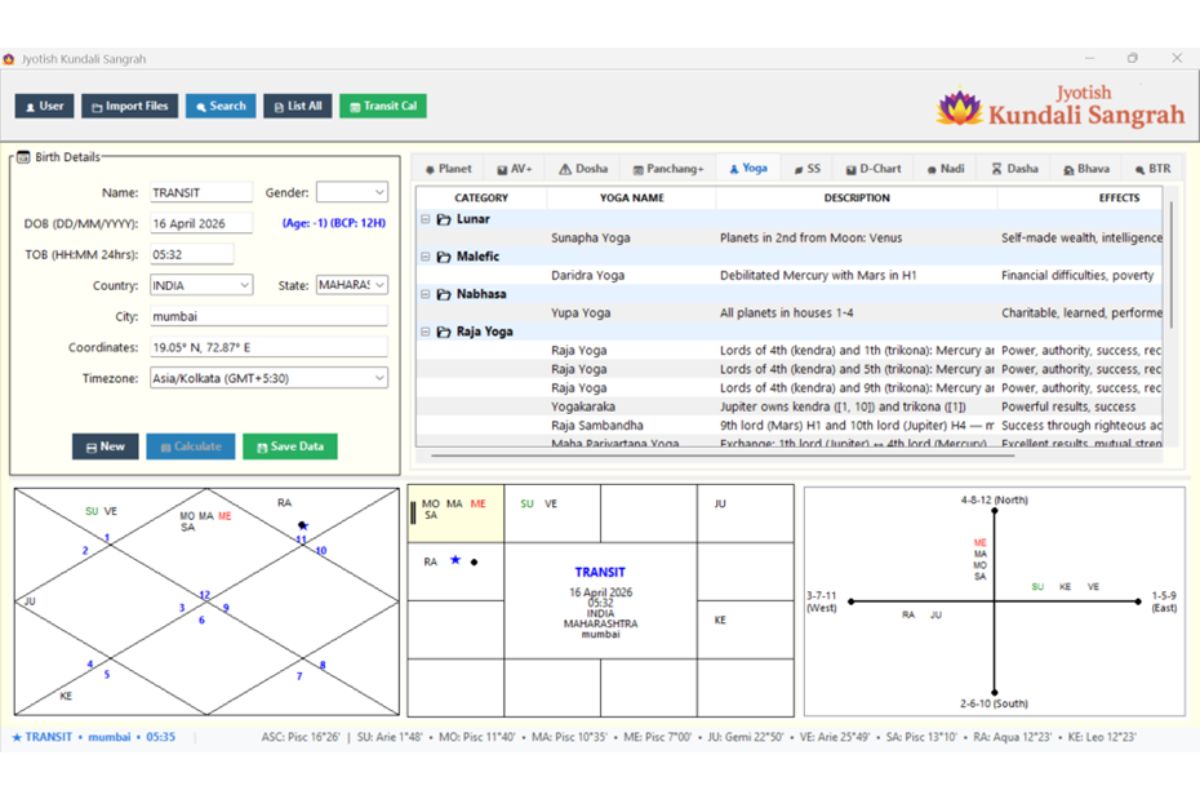Image resolution: width=1200 pixels, height=800 pixels.
Task: Open the Country dropdown showing INDIA
Action: point(201,285)
